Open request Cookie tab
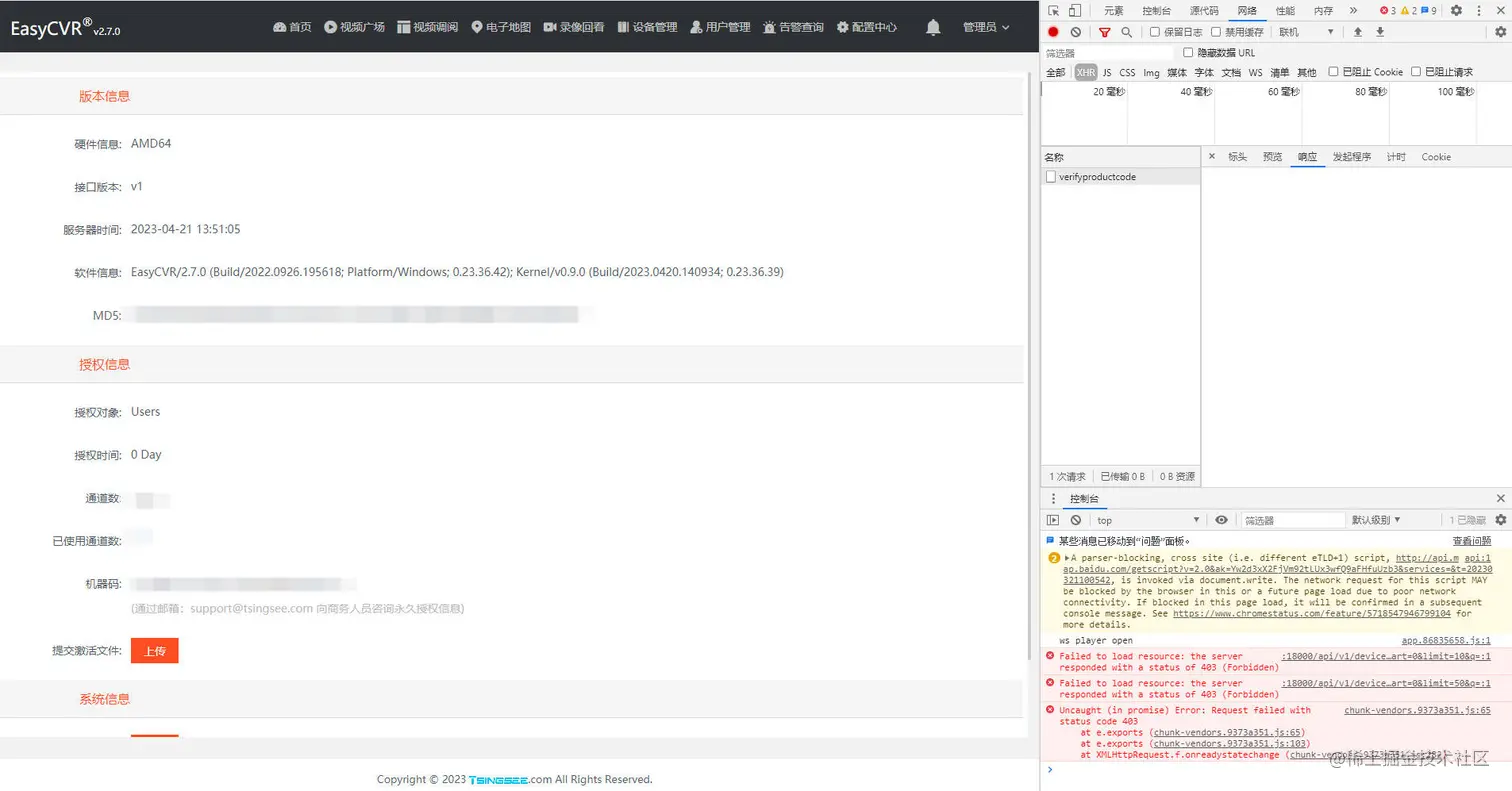1512x791 pixels. click(1436, 157)
